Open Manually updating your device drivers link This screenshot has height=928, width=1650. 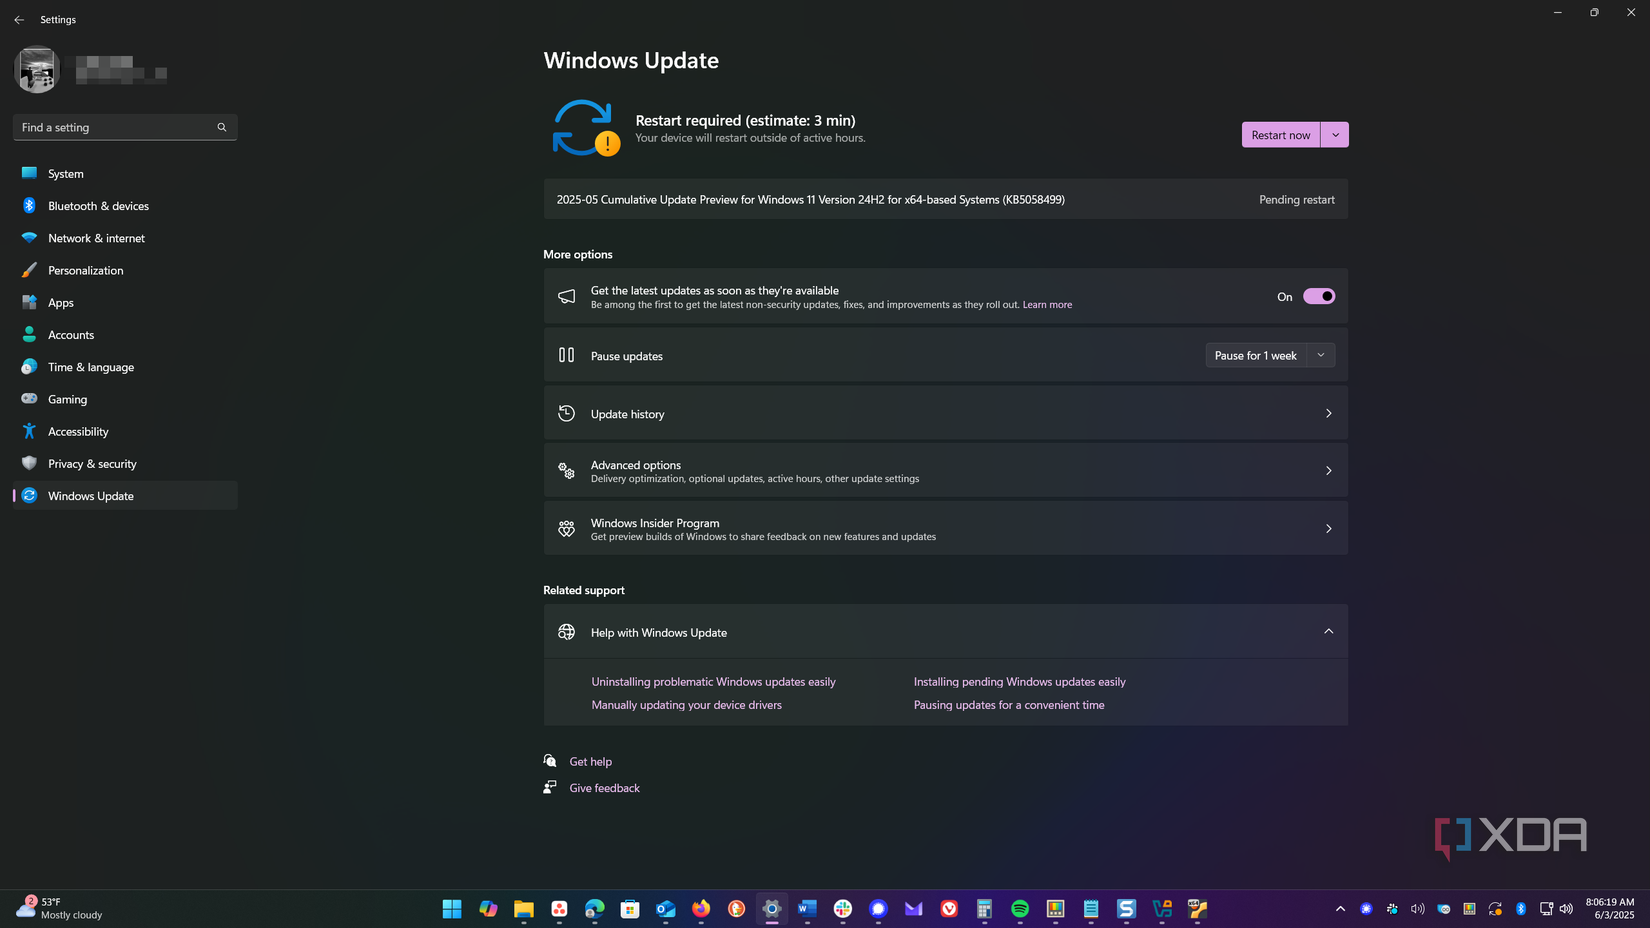[686, 705]
